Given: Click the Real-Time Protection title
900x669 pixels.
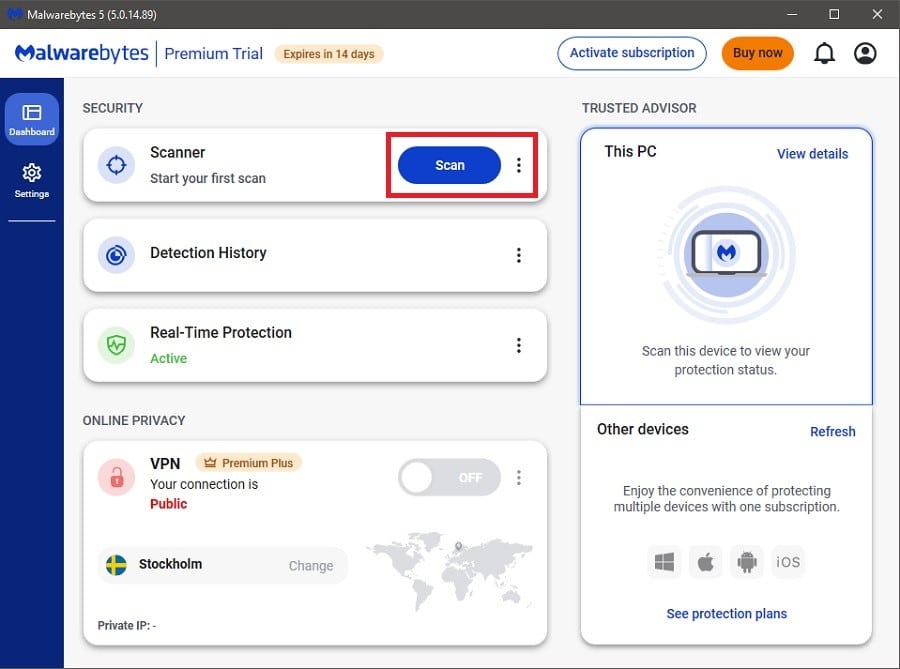Looking at the screenshot, I should tap(220, 333).
